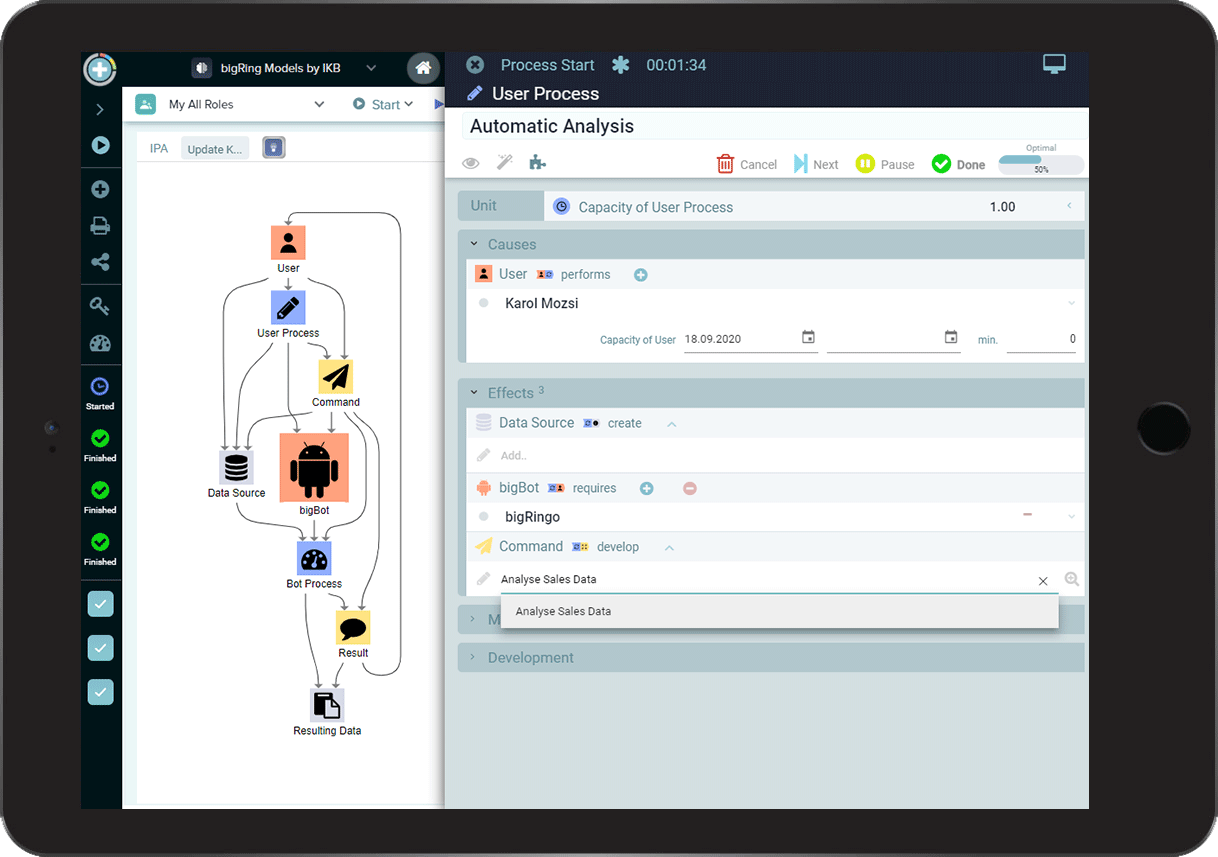The height and width of the screenshot is (857, 1218).
Task: Open the bigRing Models by IKB dropdown
Action: coord(371,68)
